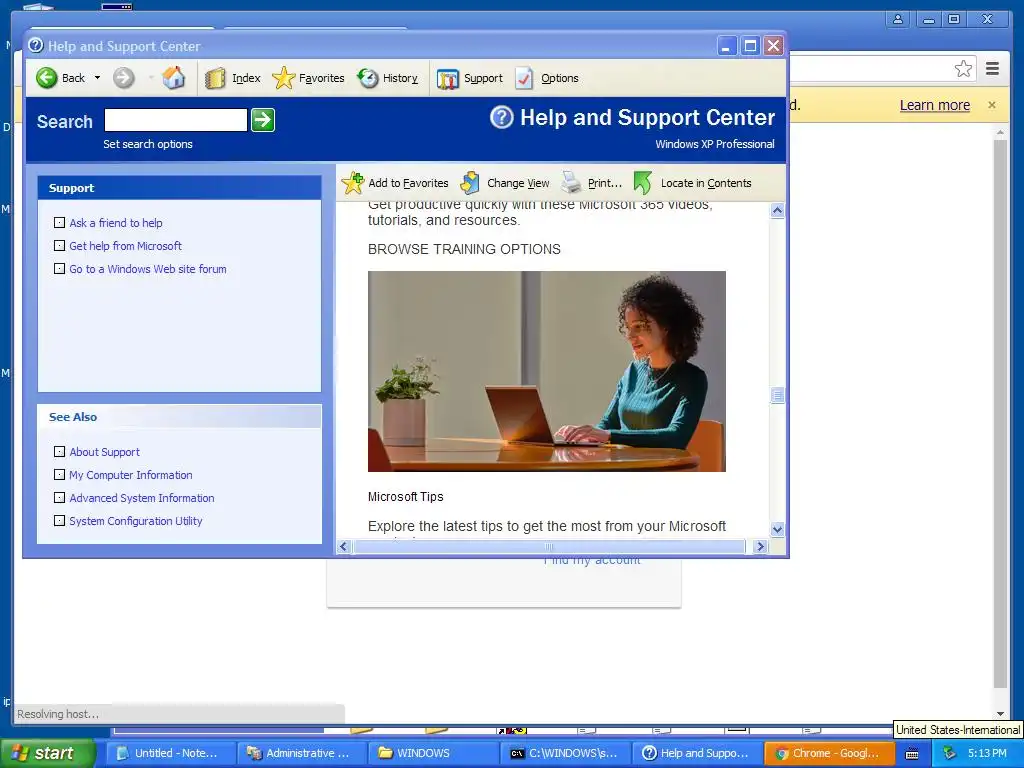Open About Support link
The image size is (1024, 768).
(x=104, y=452)
